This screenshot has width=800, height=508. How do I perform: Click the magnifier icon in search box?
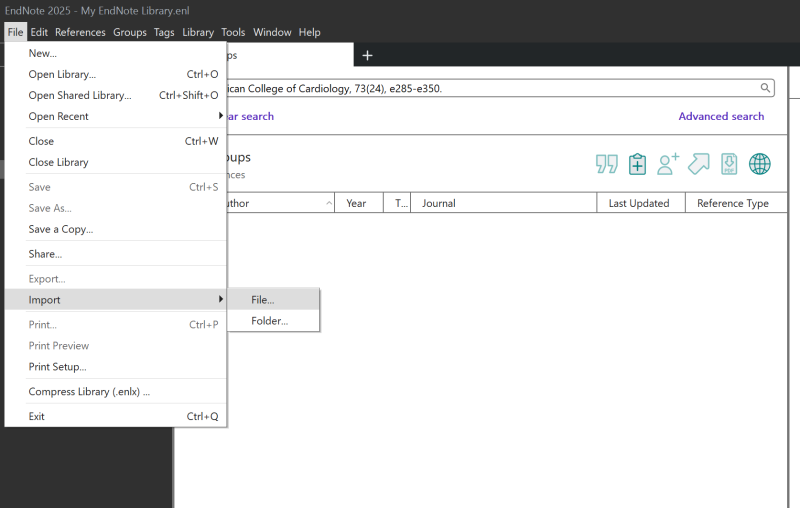click(x=765, y=88)
